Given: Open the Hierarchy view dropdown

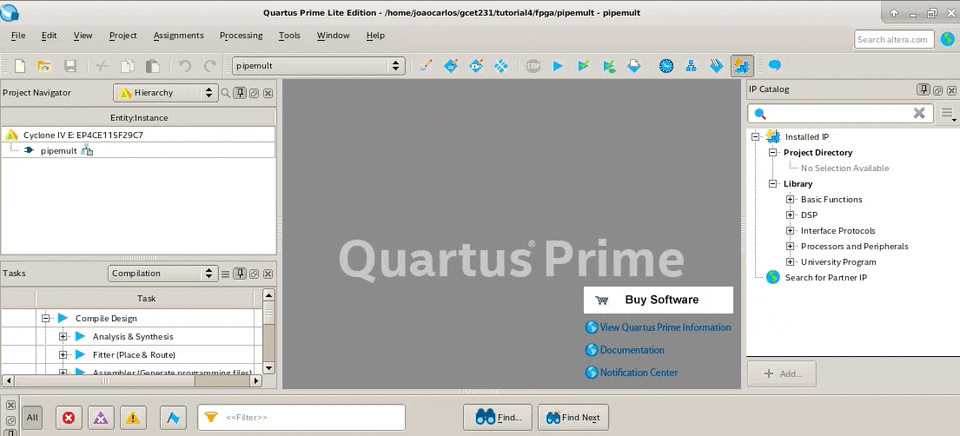Looking at the screenshot, I should click(x=166, y=93).
